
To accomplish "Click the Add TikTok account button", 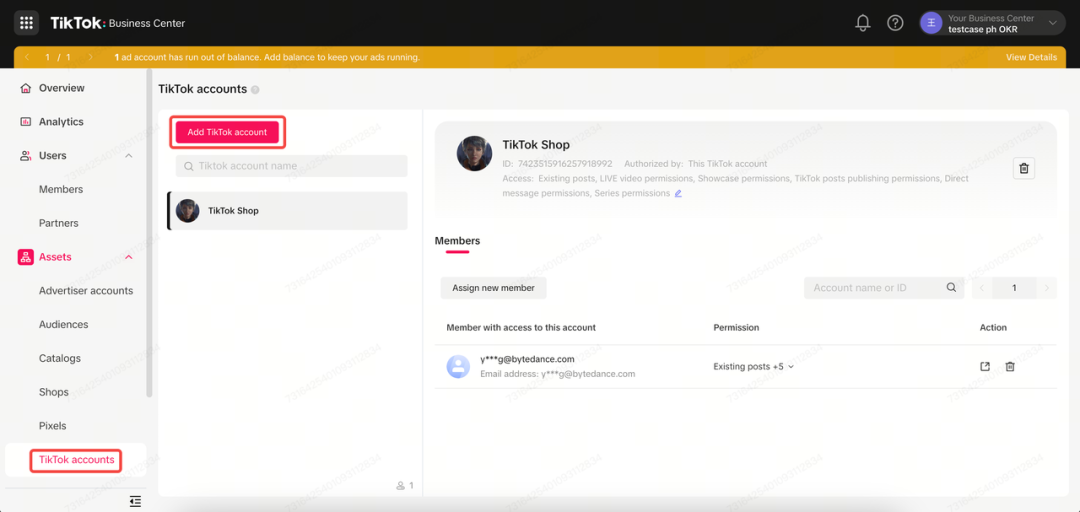I will [x=227, y=132].
